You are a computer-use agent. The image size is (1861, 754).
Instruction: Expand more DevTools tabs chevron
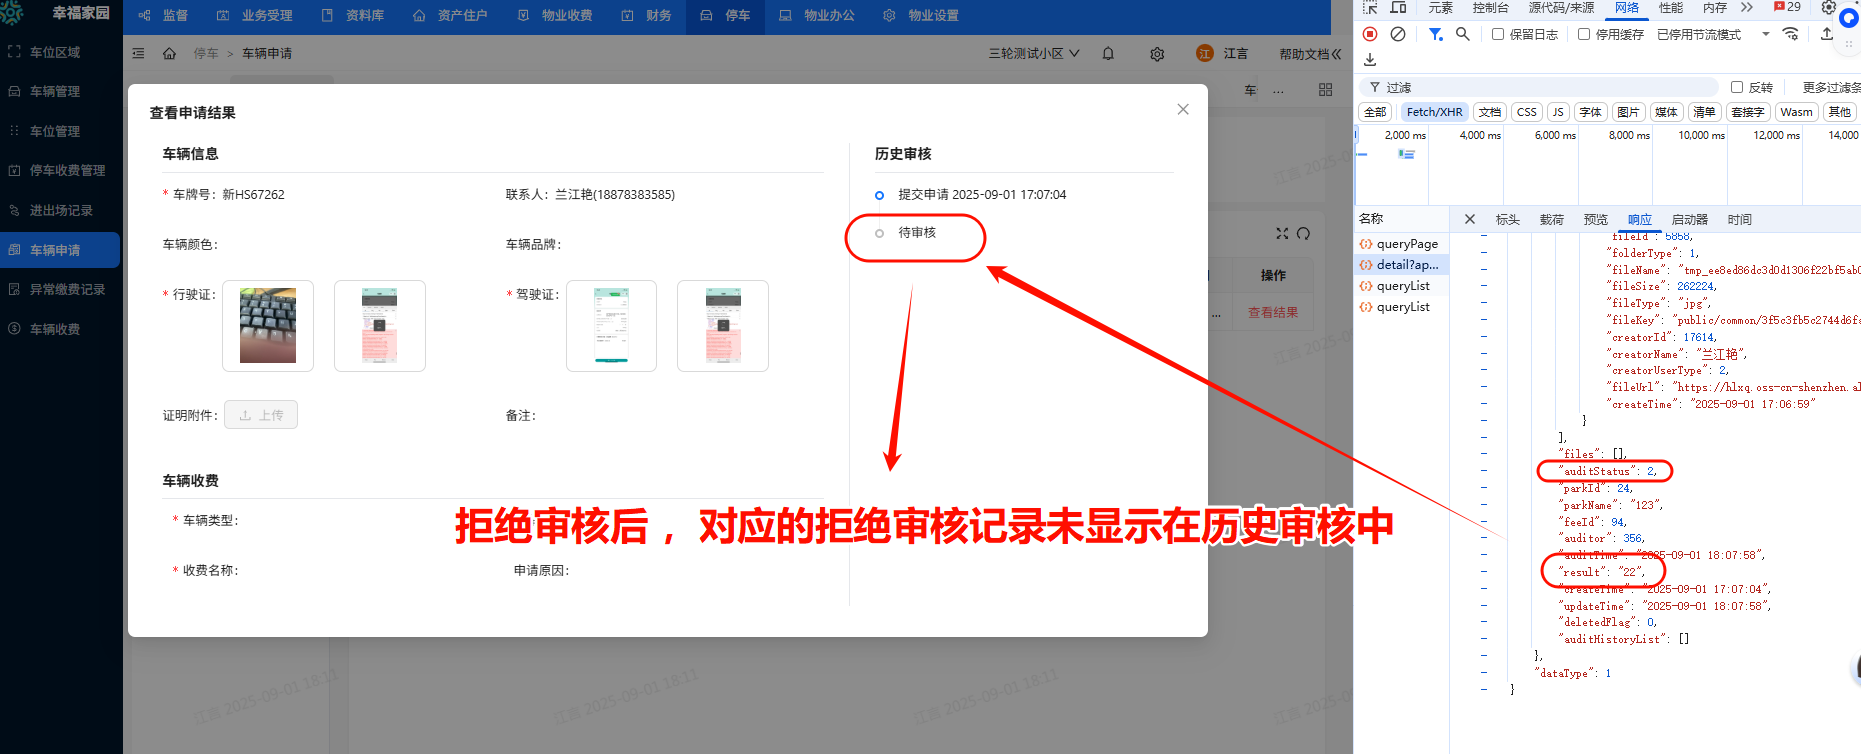1747,8
